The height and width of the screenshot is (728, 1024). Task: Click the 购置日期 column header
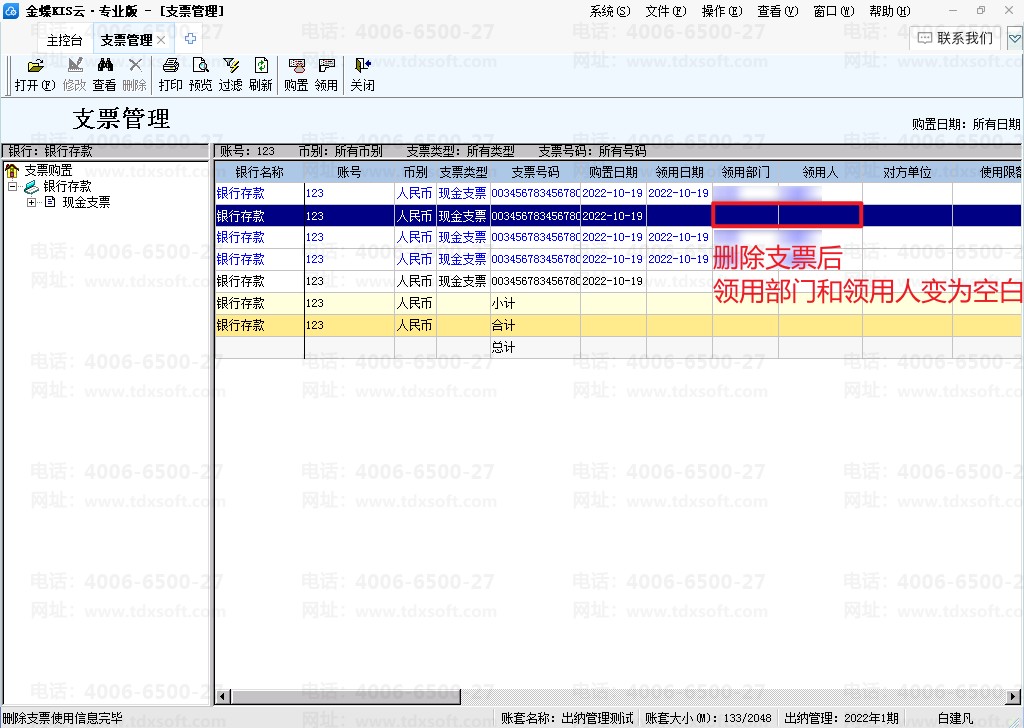tap(613, 172)
